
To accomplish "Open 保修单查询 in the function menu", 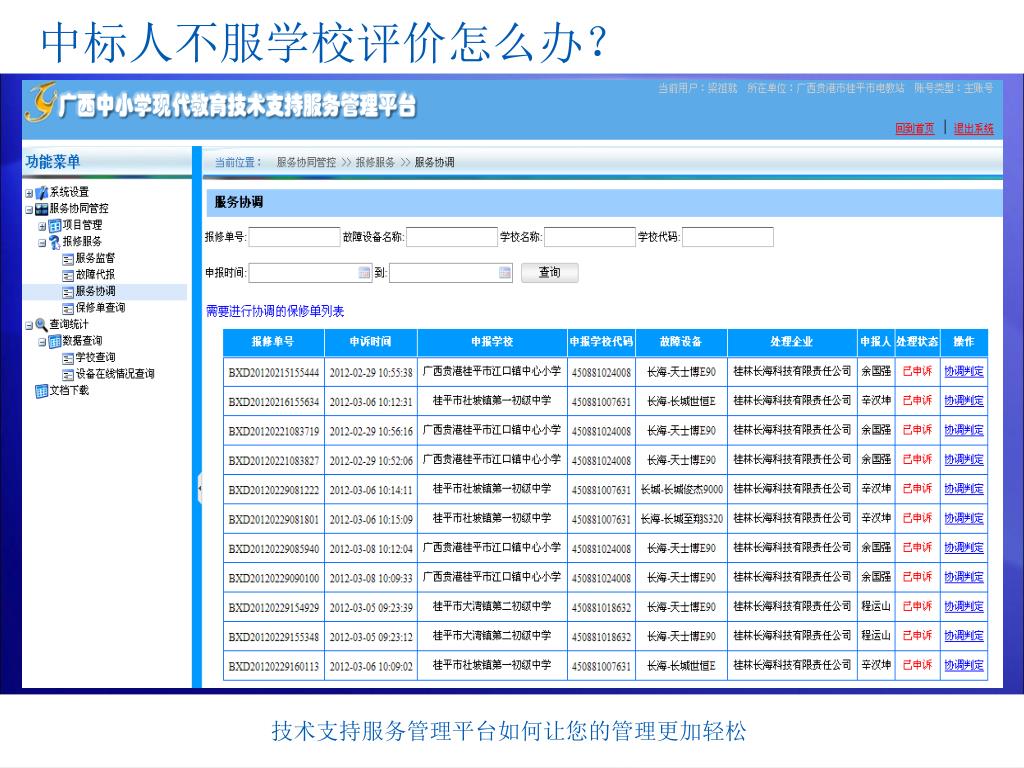I will click(100, 308).
